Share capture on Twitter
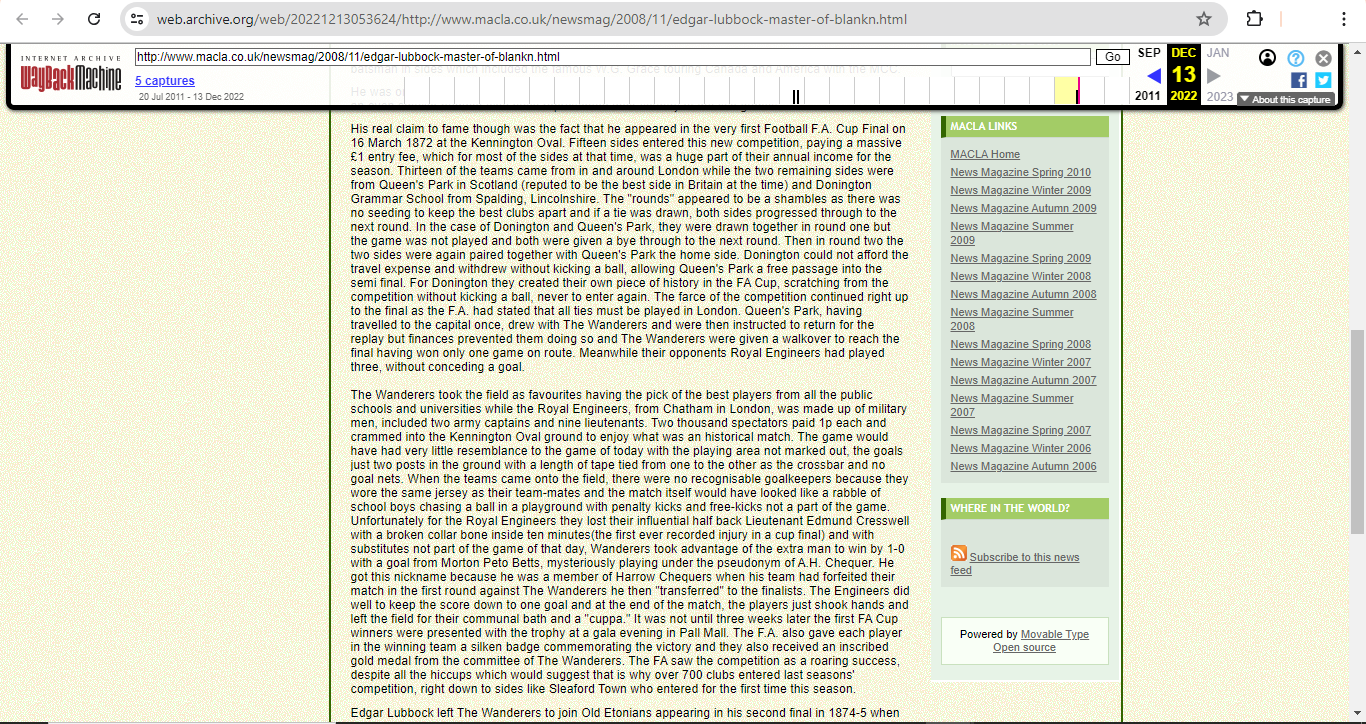The height and width of the screenshot is (724, 1366). pyautogui.click(x=1323, y=80)
